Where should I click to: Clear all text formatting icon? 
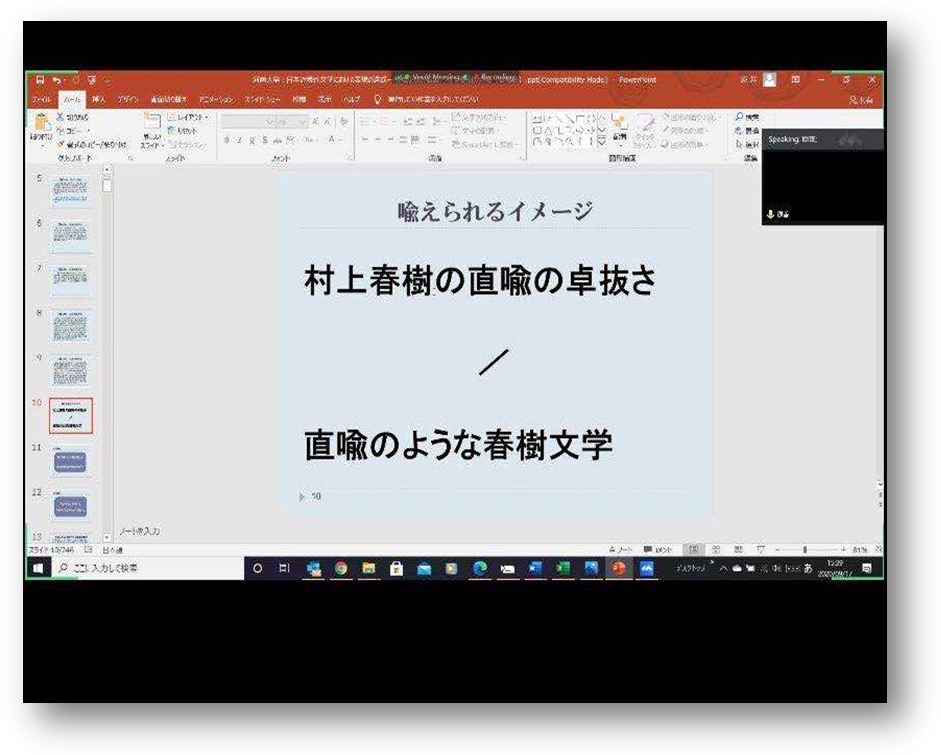pyautogui.click(x=344, y=122)
